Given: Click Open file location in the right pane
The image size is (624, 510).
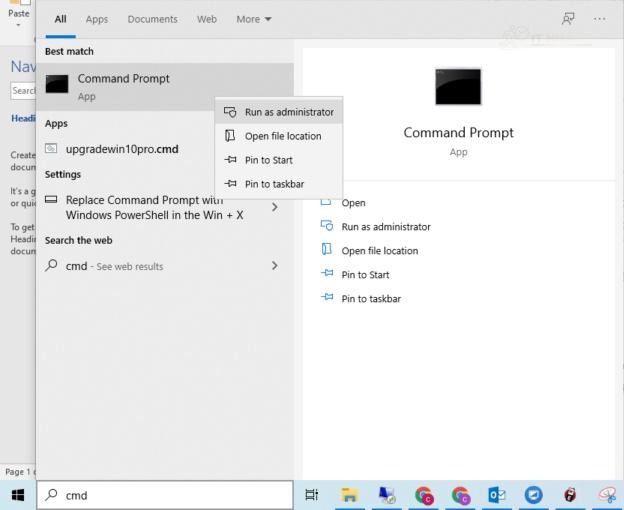Looking at the screenshot, I should coord(379,251).
